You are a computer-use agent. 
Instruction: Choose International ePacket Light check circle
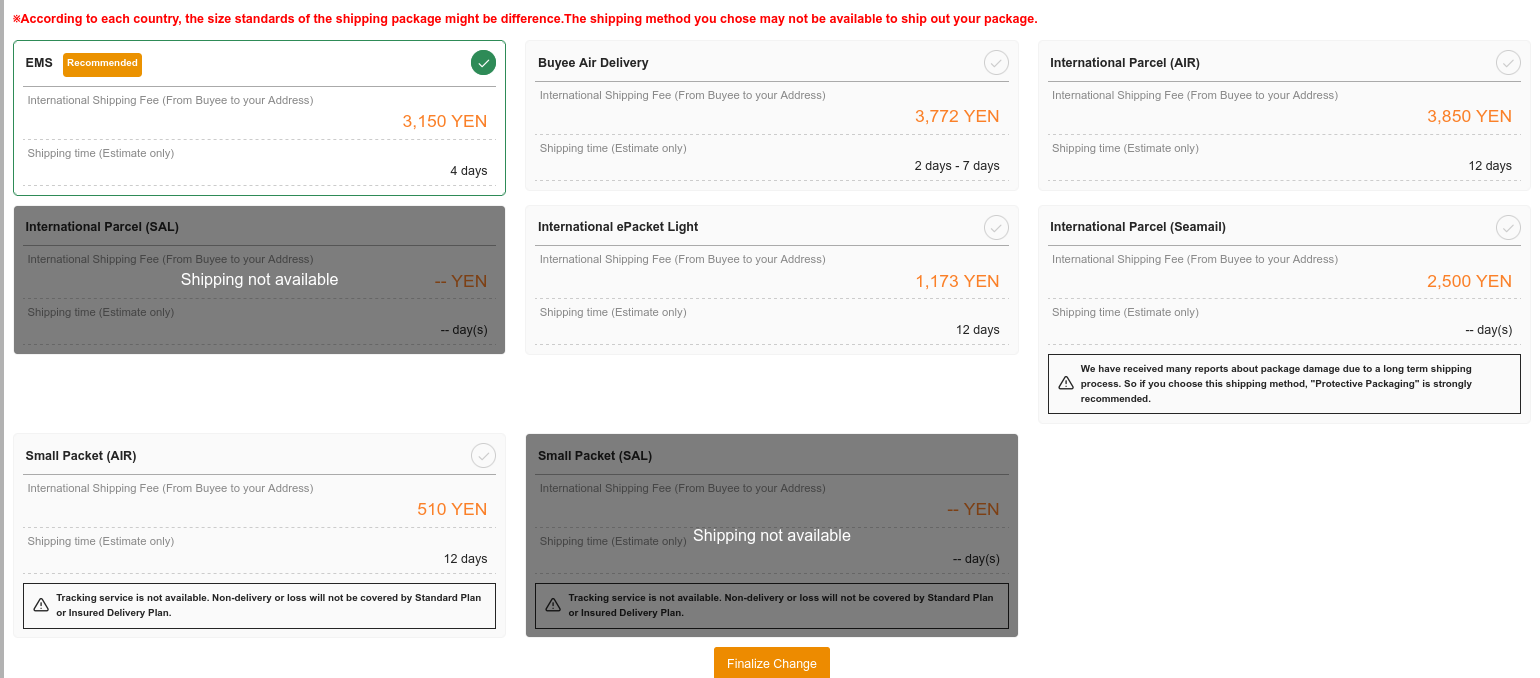point(996,227)
